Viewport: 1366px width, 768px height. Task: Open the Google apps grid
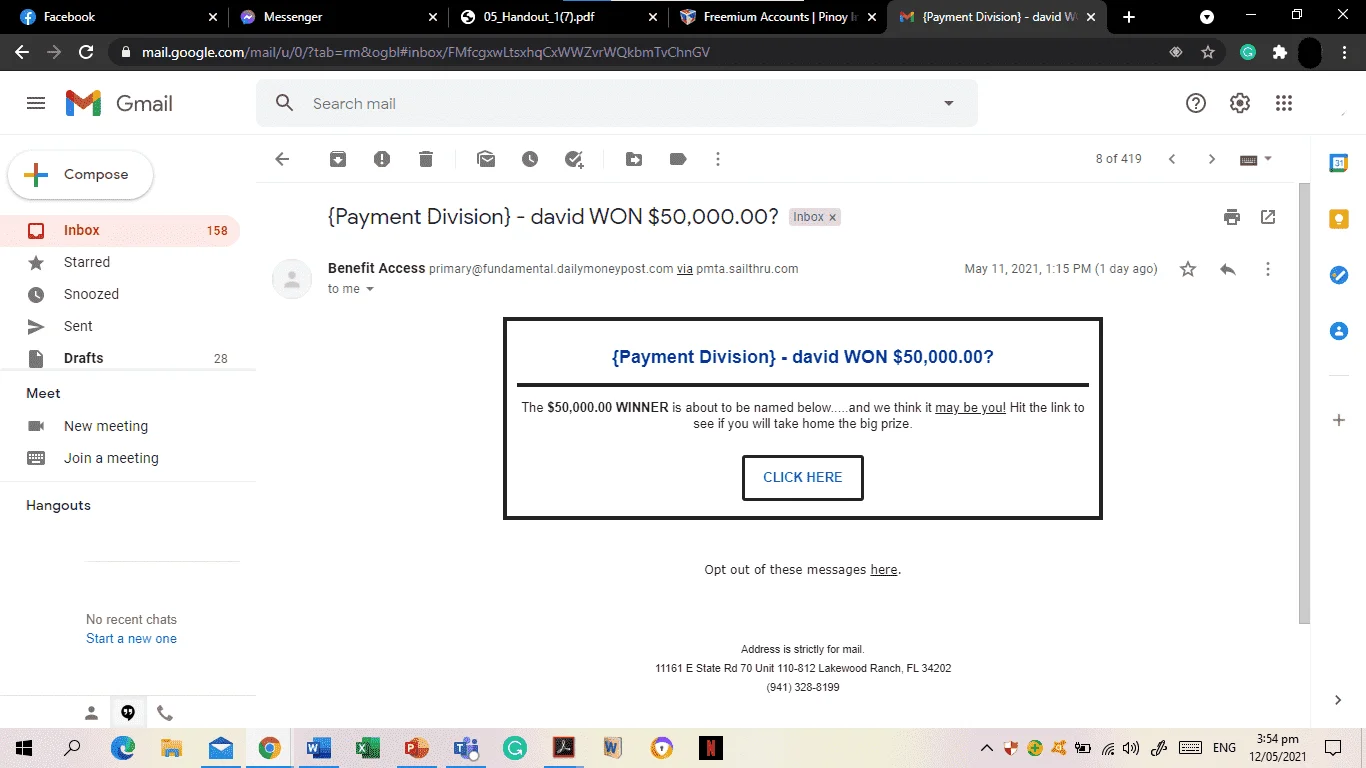coord(1284,103)
